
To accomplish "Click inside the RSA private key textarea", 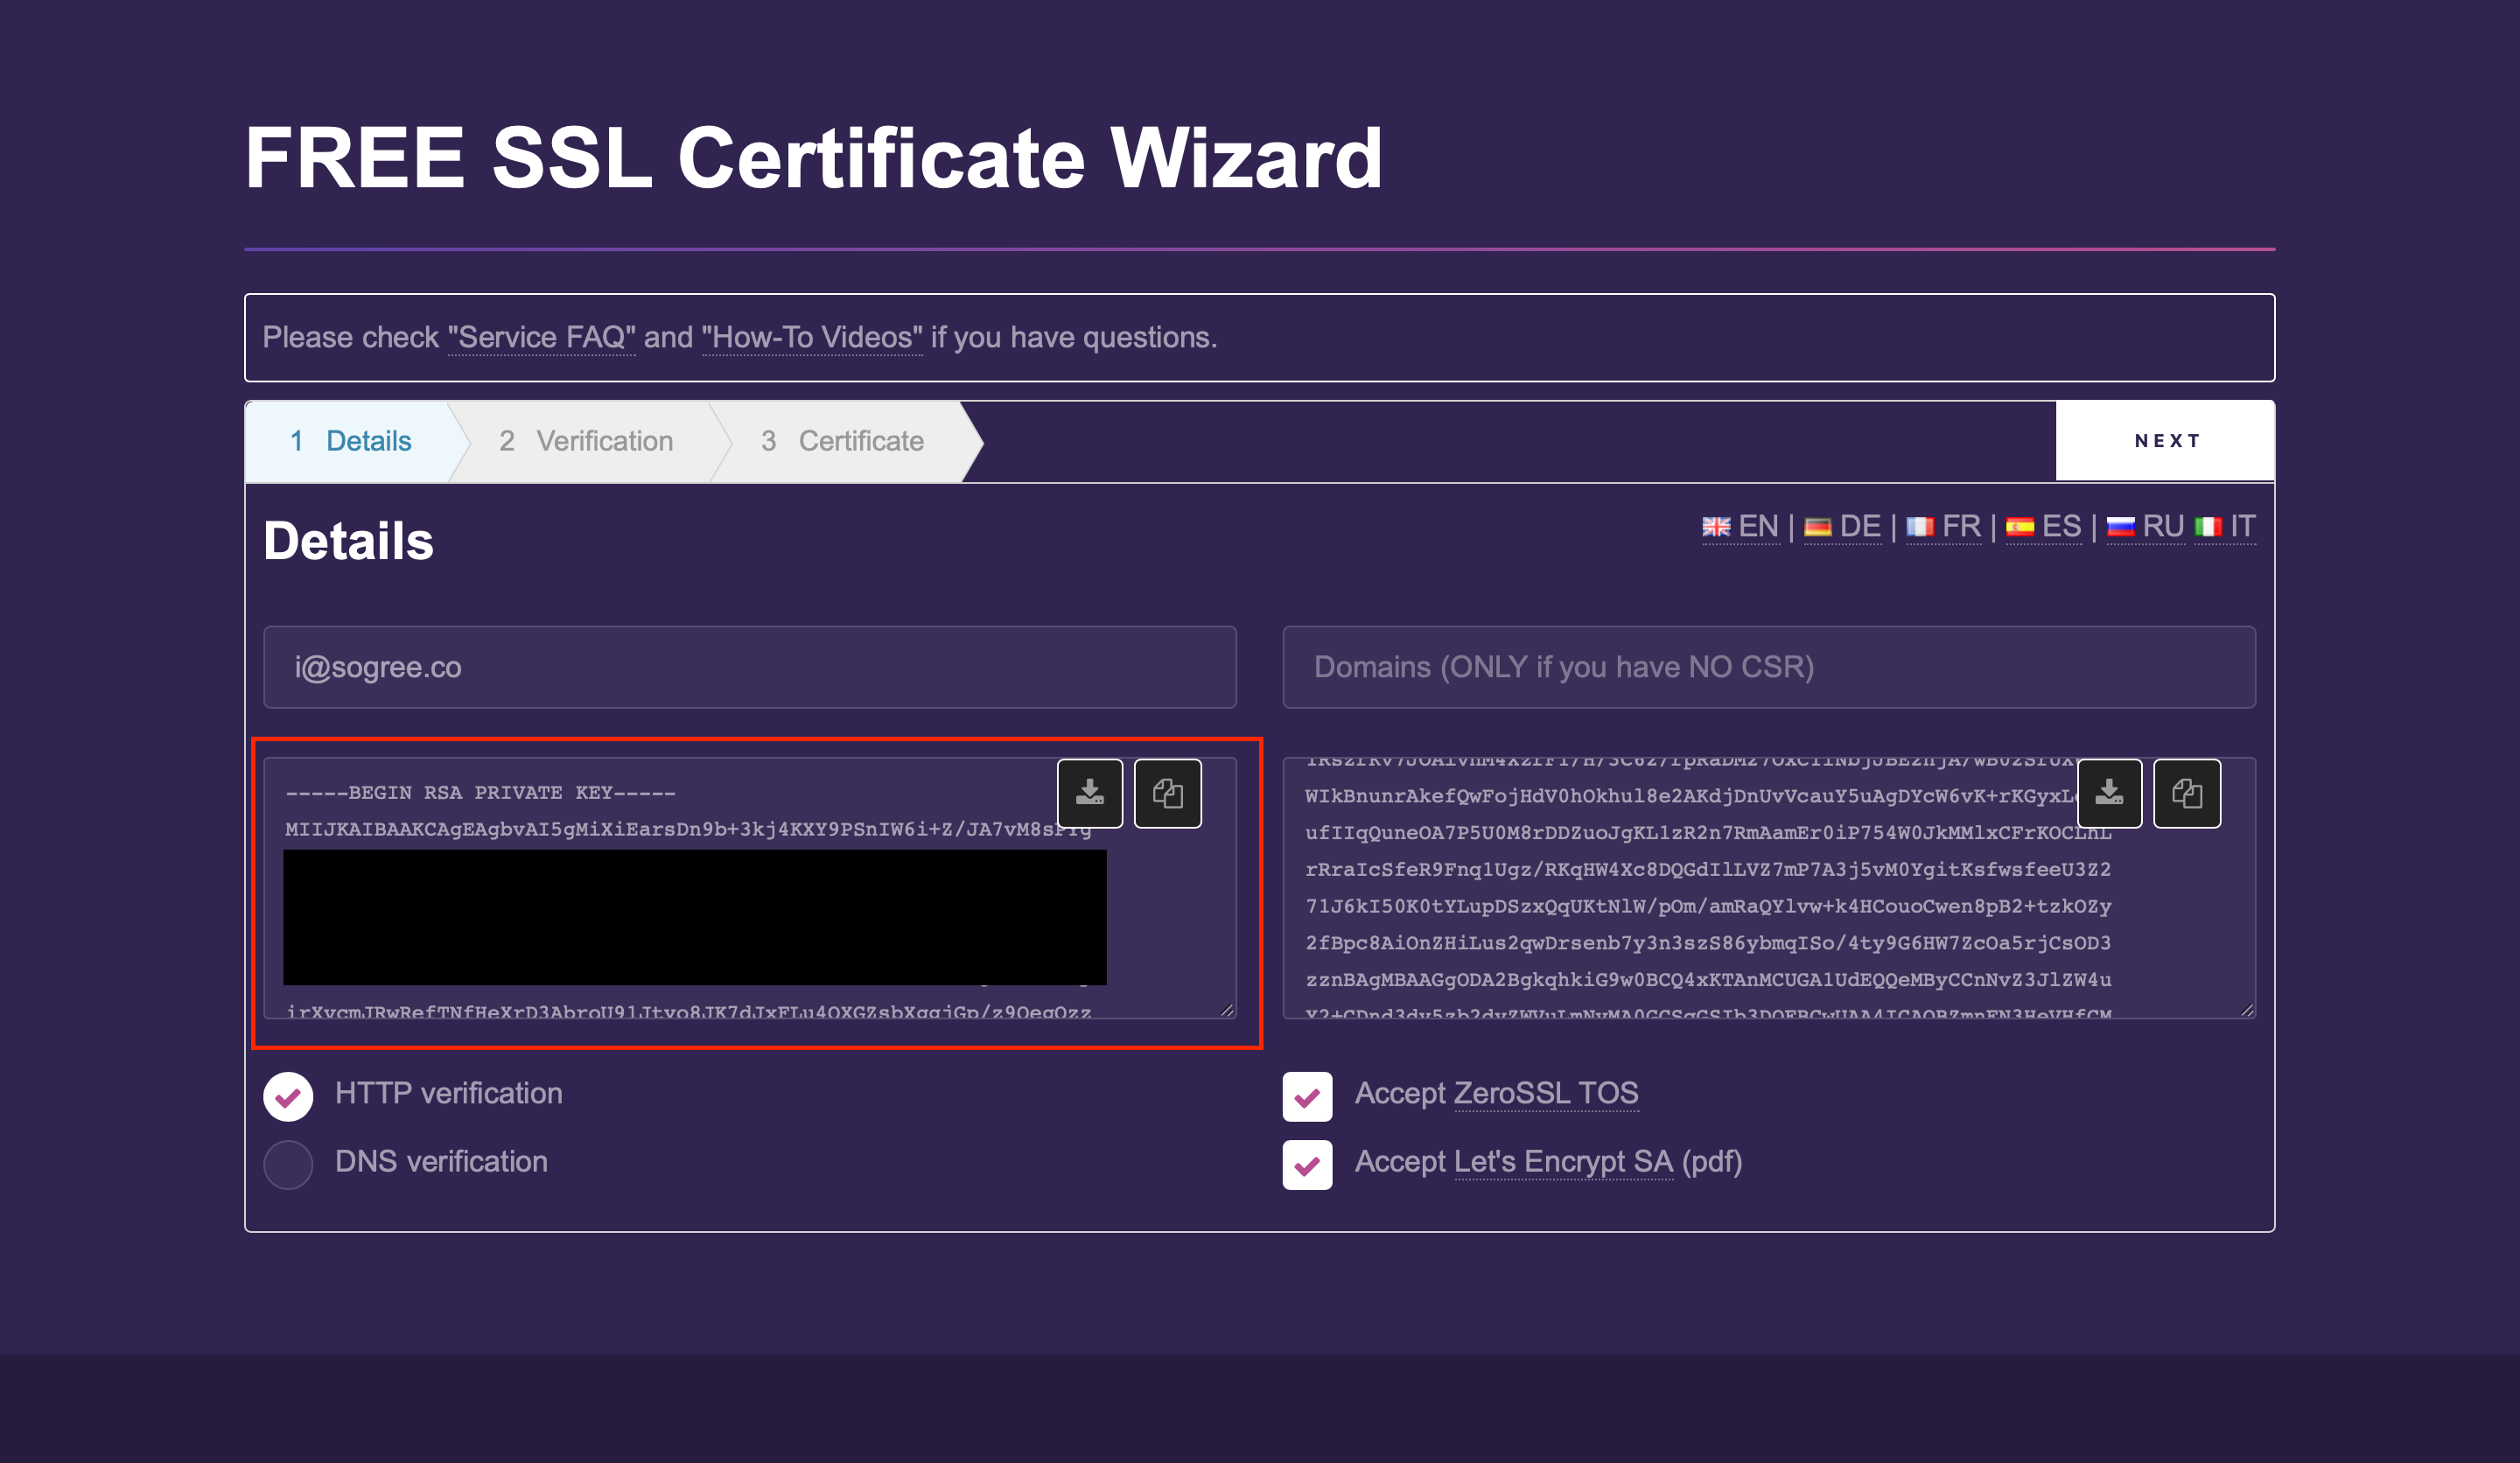I will [750, 888].
